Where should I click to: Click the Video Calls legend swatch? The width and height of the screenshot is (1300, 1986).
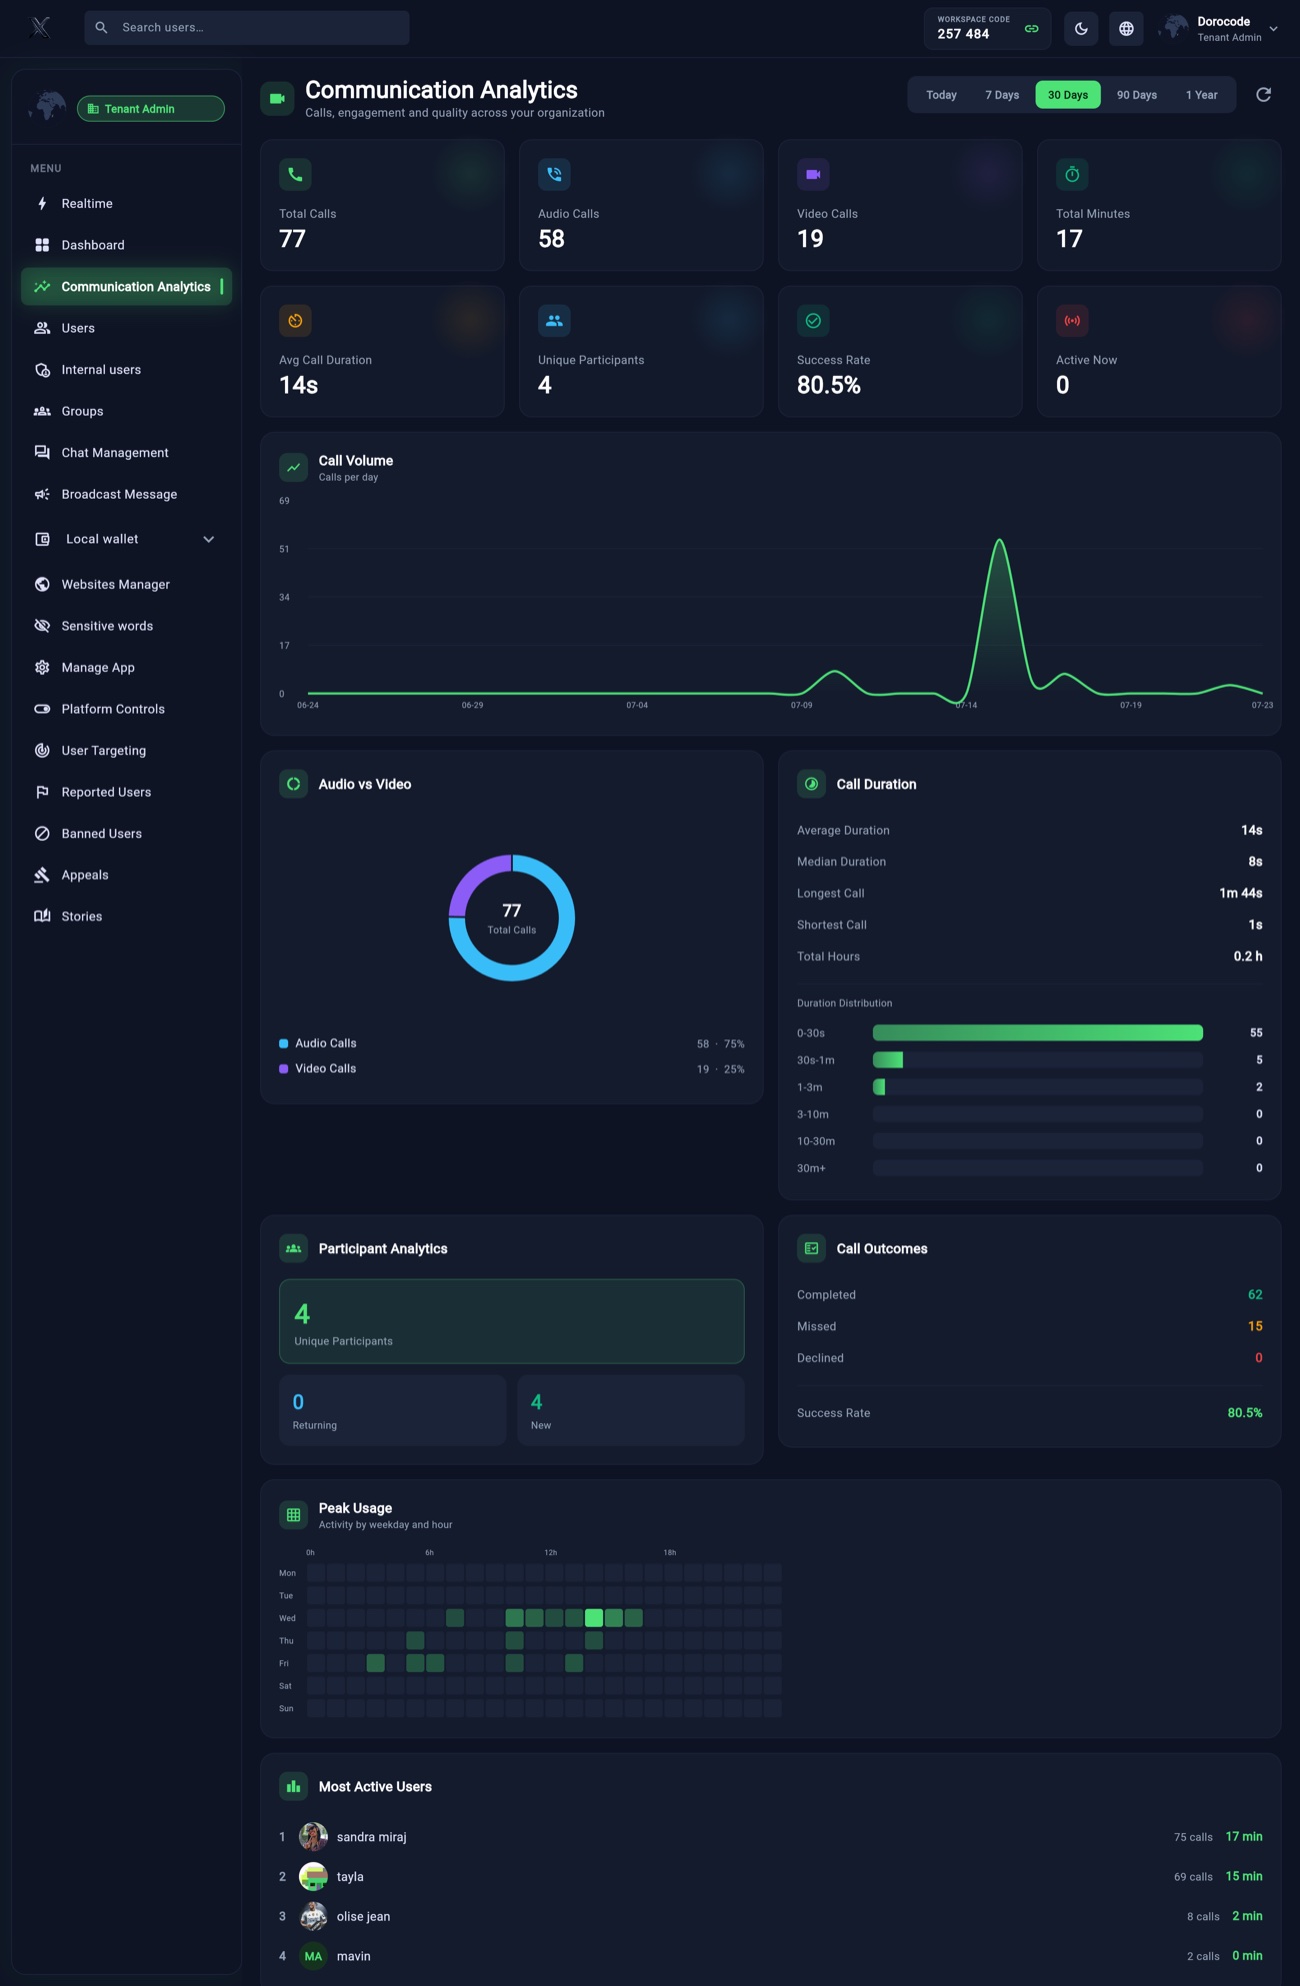click(284, 1069)
